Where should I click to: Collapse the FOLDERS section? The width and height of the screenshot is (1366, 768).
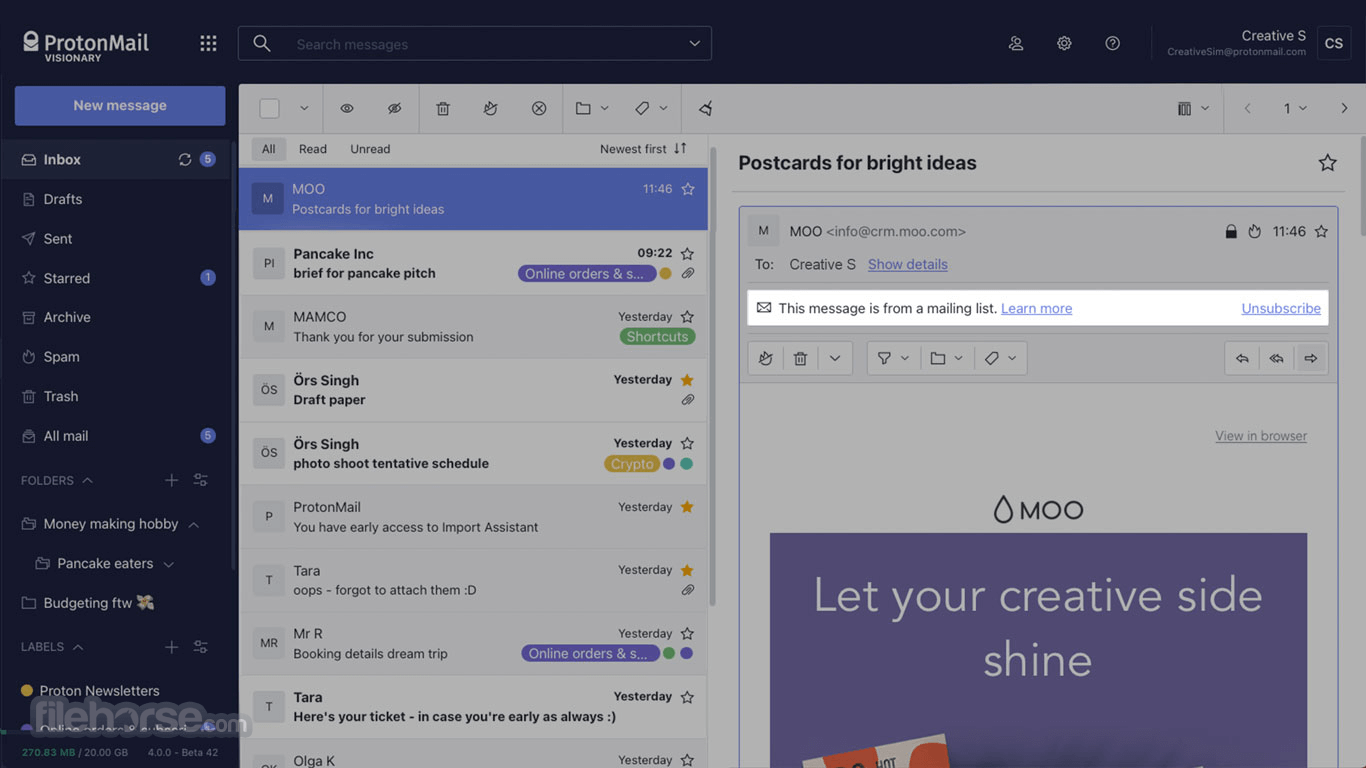coord(87,480)
